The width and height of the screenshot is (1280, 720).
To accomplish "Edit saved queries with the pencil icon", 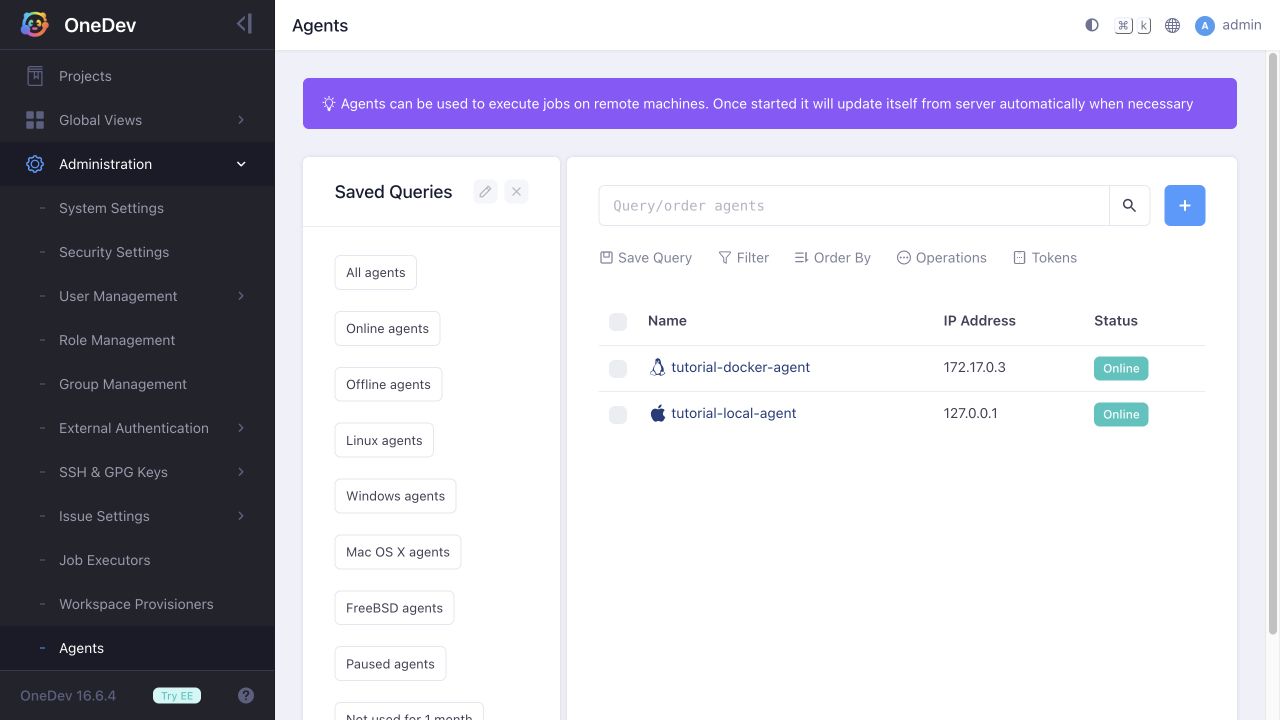I will 485,191.
